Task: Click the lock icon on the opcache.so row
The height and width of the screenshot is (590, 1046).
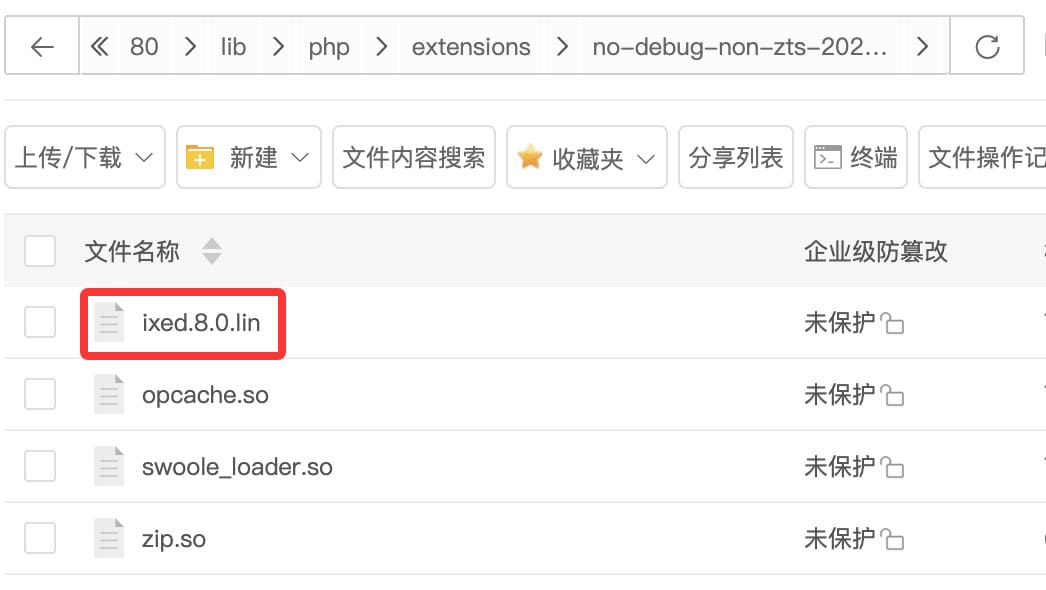Action: pos(894,397)
